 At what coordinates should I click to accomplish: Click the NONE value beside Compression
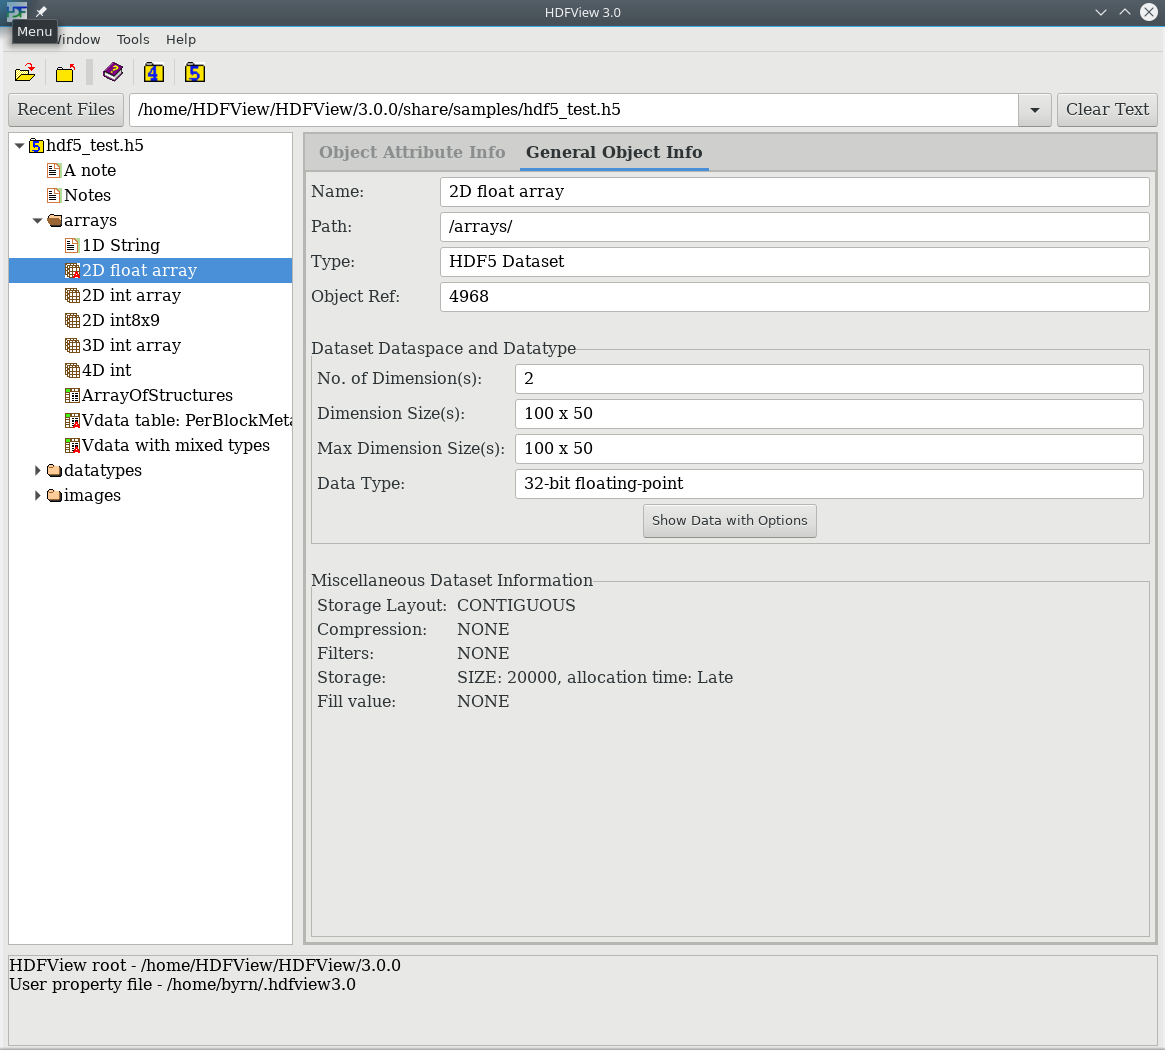tap(483, 629)
